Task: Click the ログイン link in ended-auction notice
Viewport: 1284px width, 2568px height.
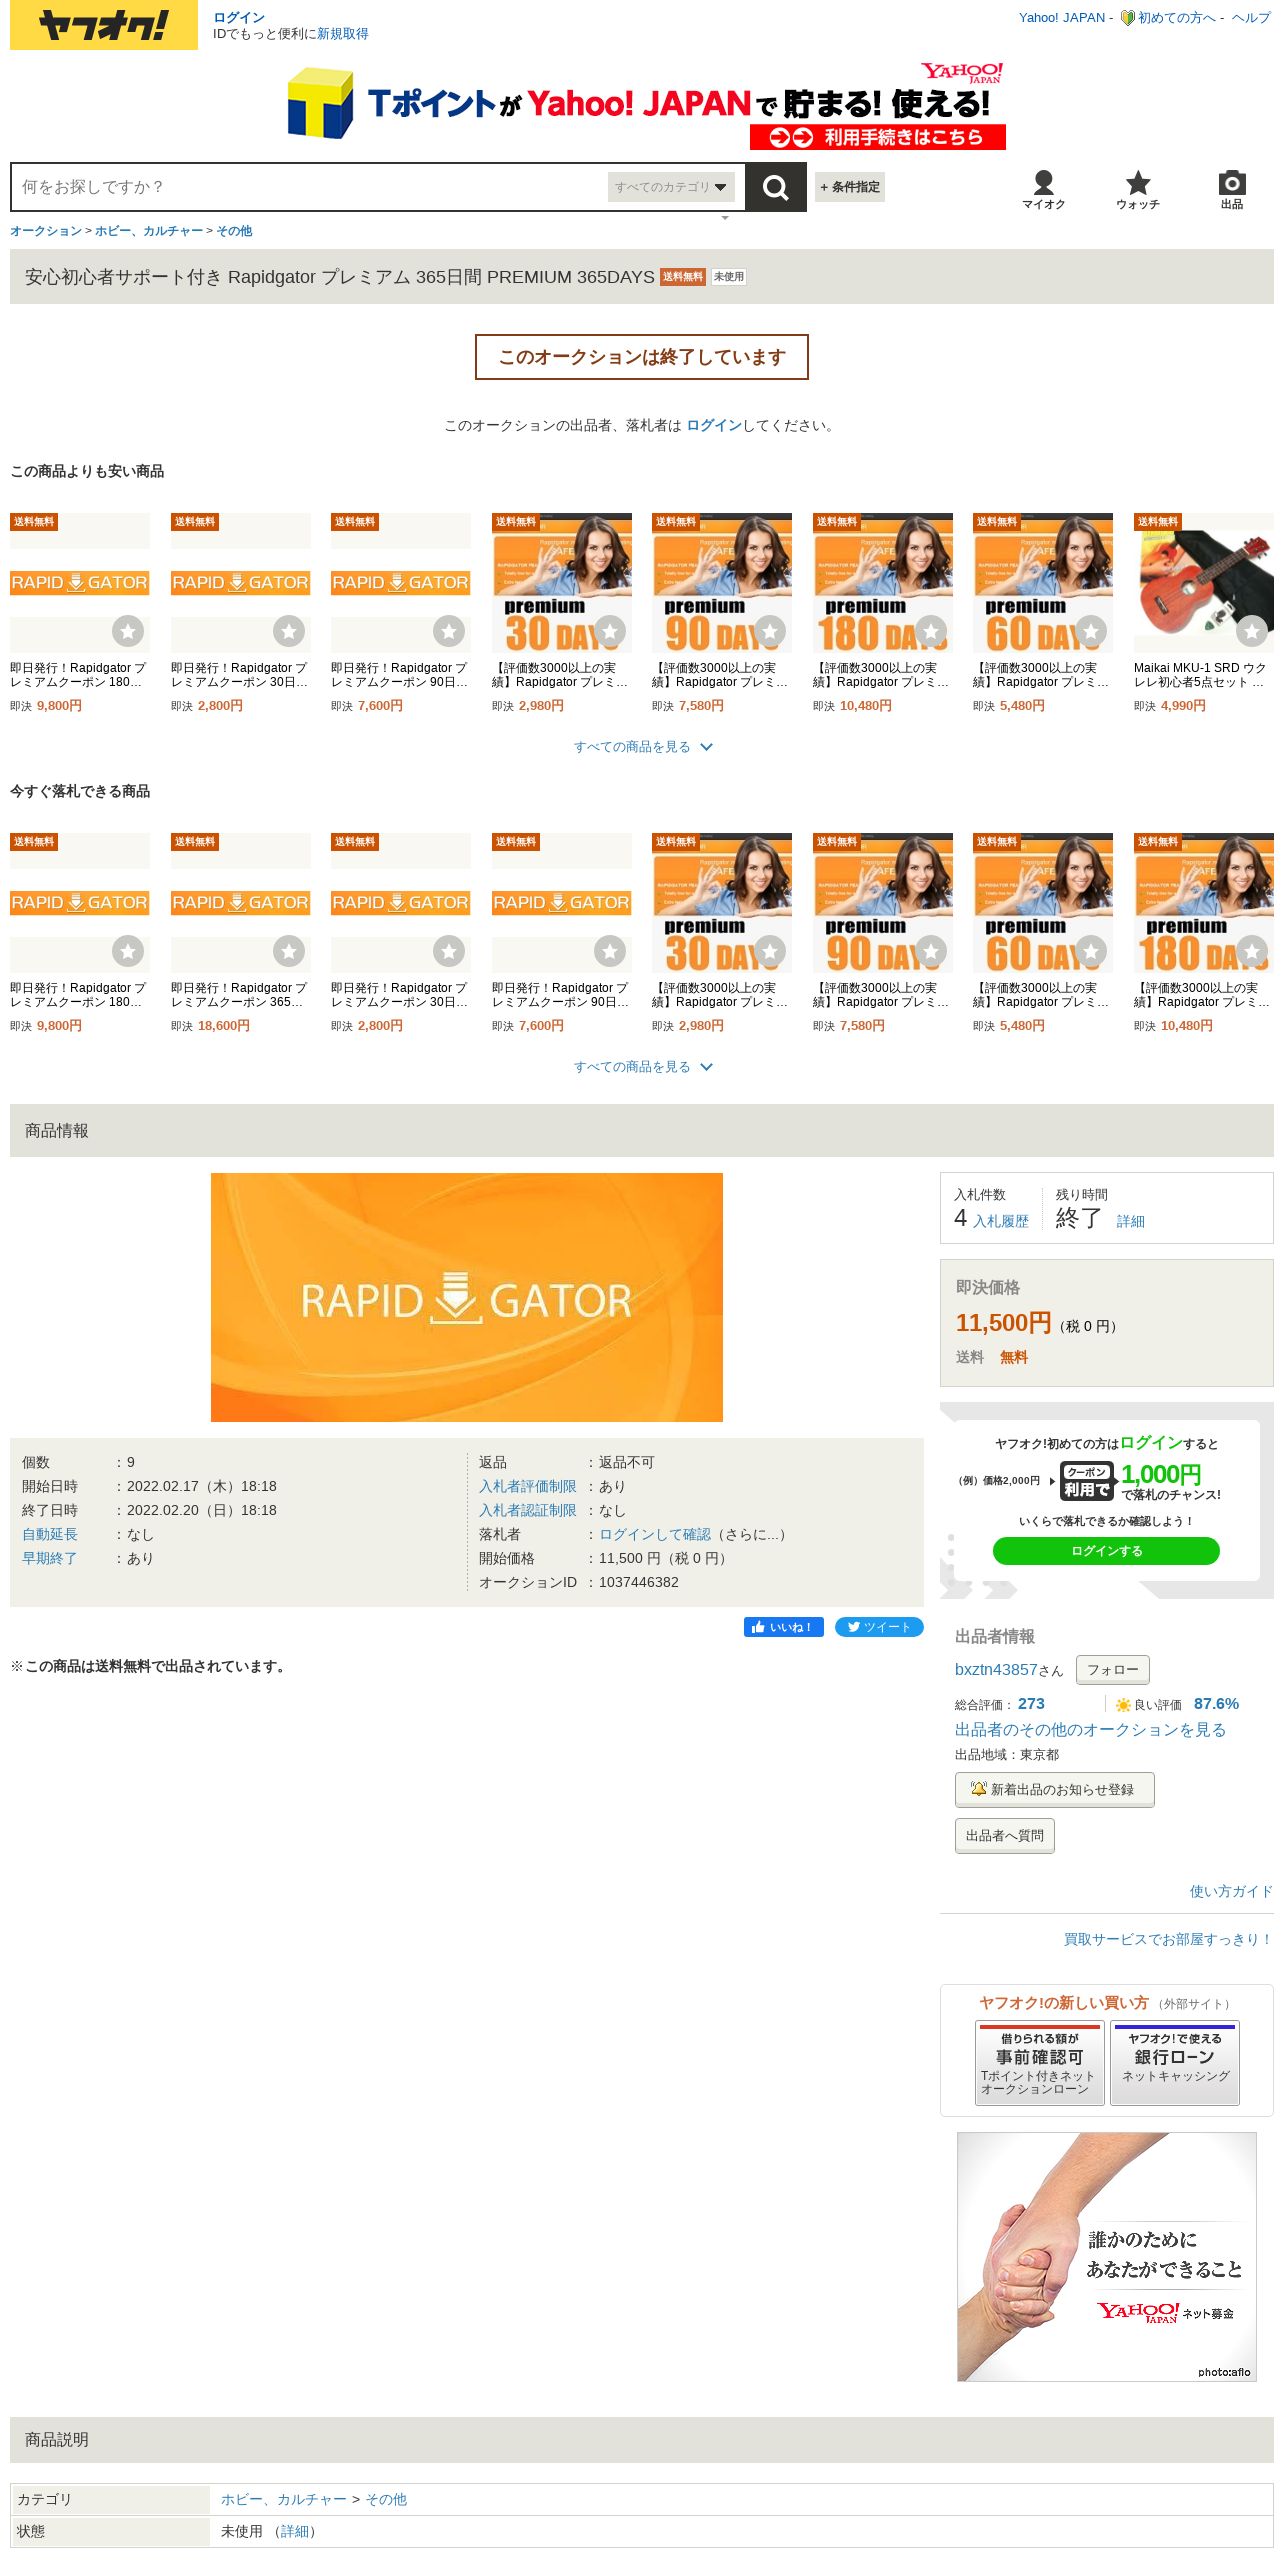Action: (x=714, y=426)
